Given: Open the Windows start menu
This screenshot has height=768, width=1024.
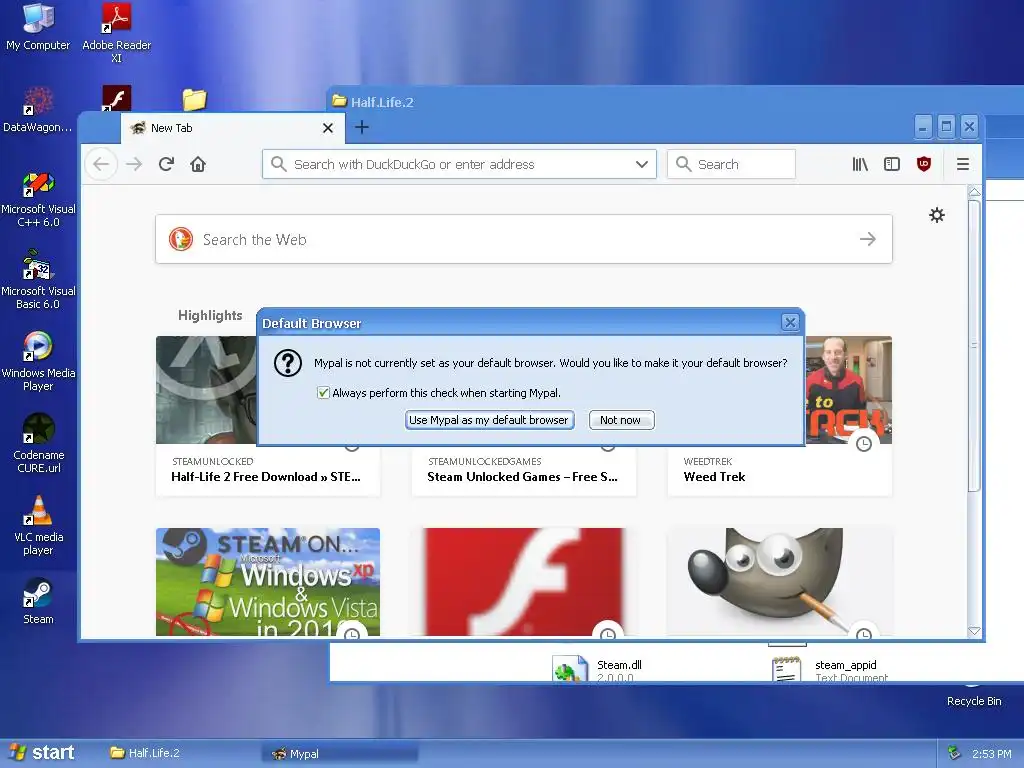Looking at the screenshot, I should 40,753.
